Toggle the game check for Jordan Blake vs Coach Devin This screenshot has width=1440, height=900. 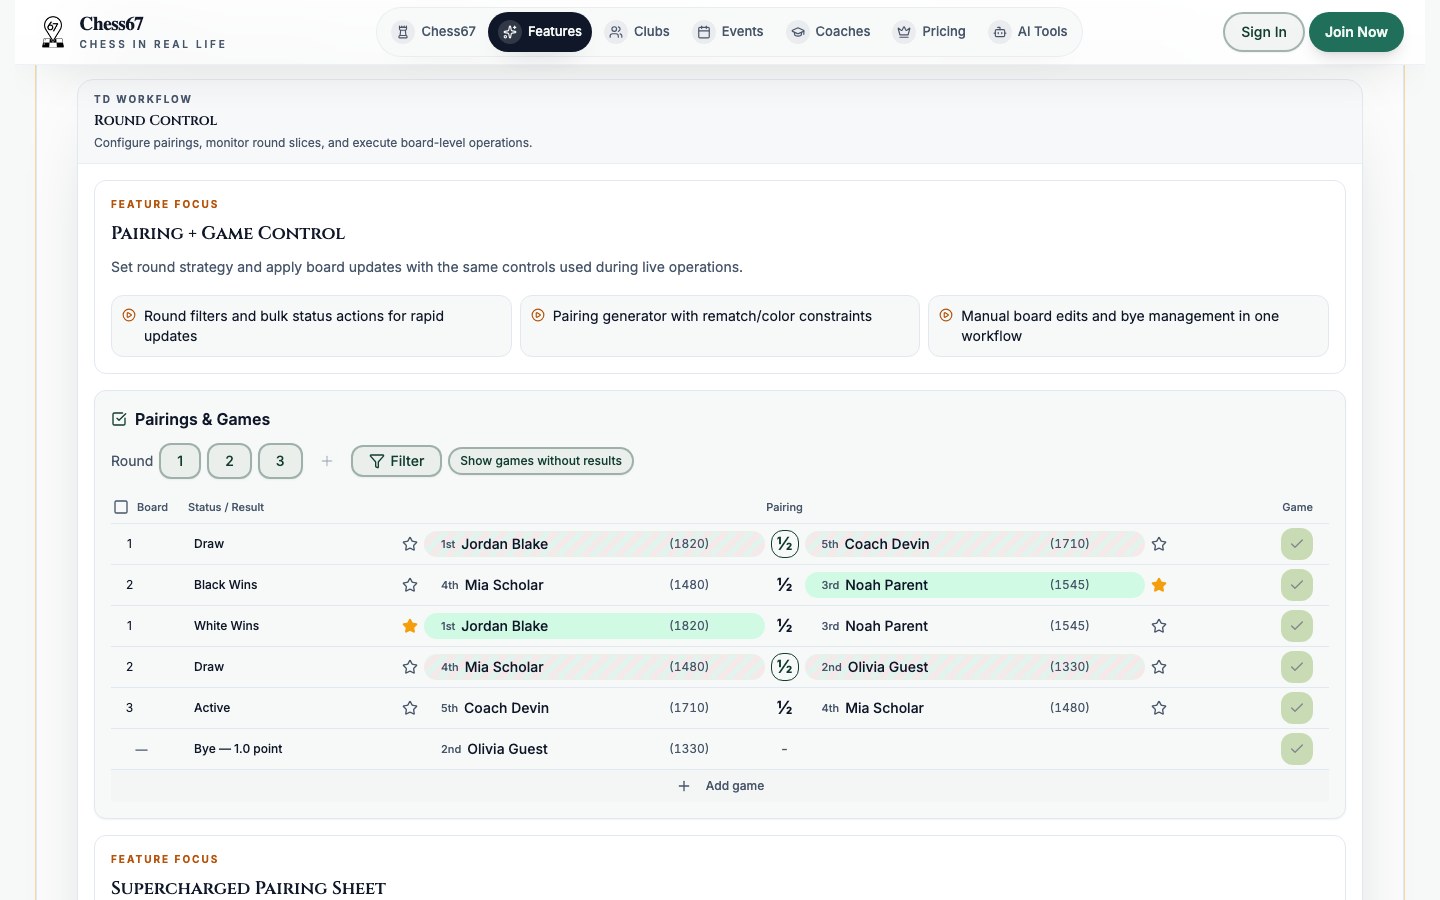1297,544
